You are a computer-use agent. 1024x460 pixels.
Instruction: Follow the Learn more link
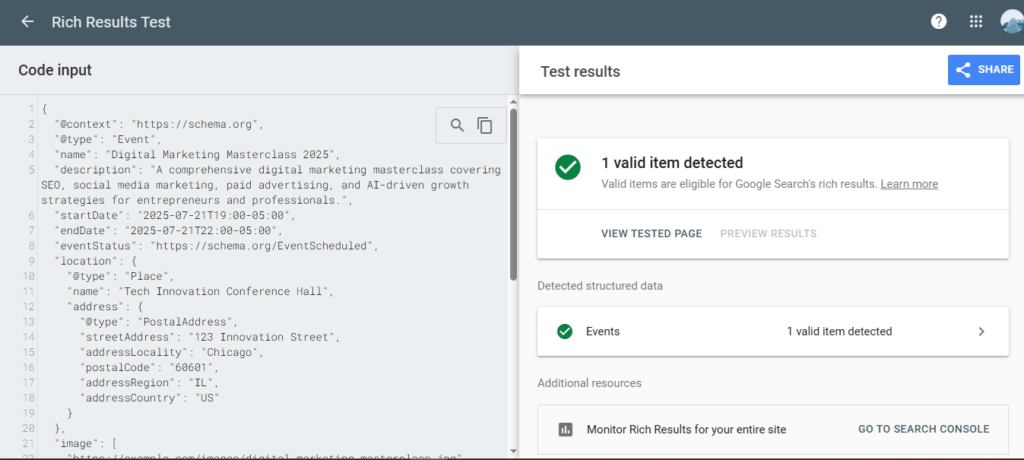click(909, 184)
